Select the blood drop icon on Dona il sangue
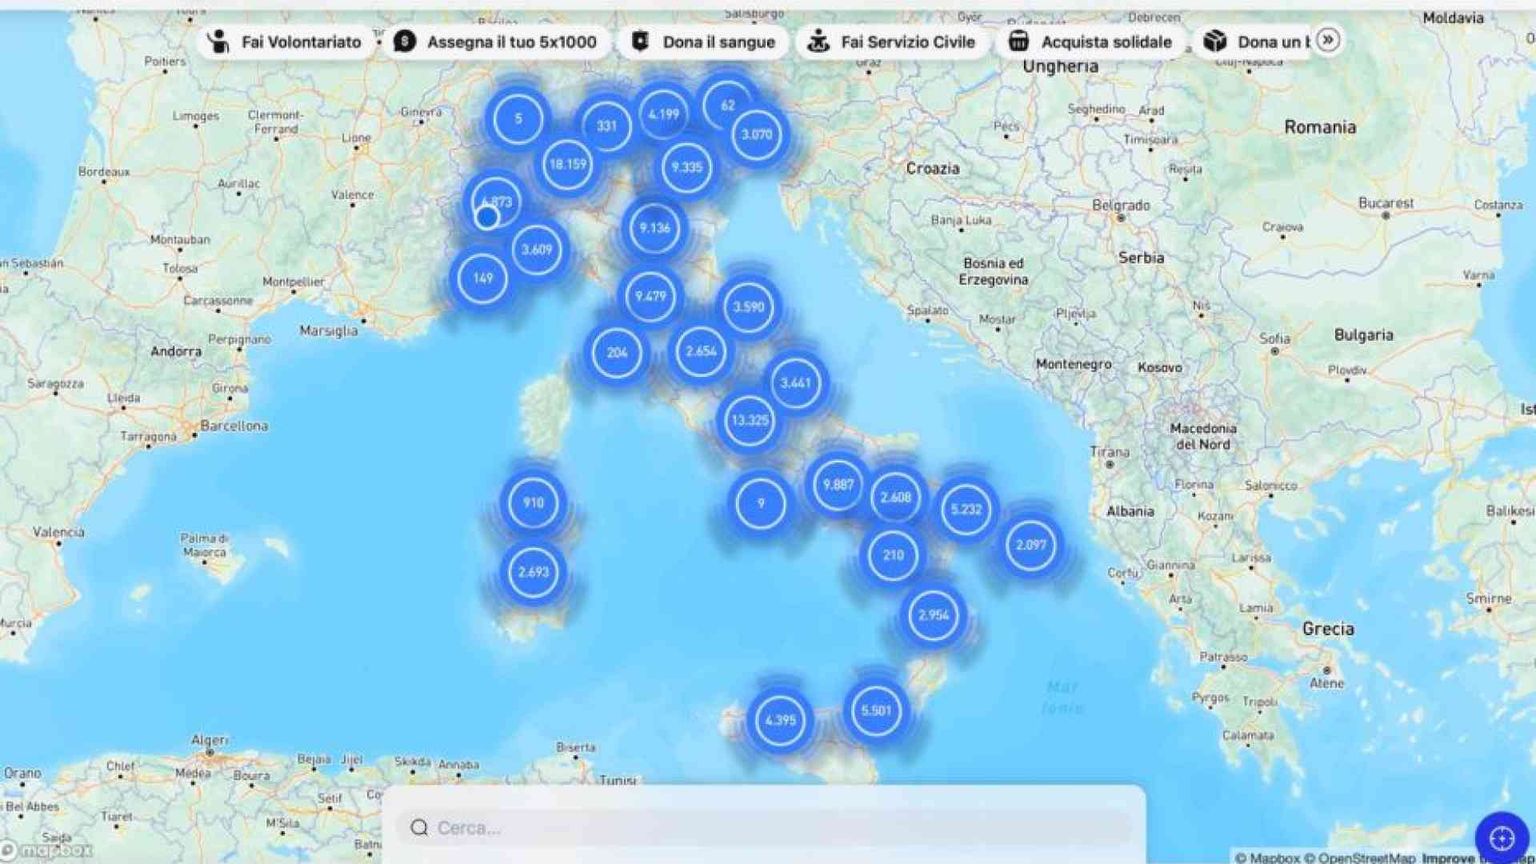The image size is (1536, 864). pyautogui.click(x=642, y=42)
